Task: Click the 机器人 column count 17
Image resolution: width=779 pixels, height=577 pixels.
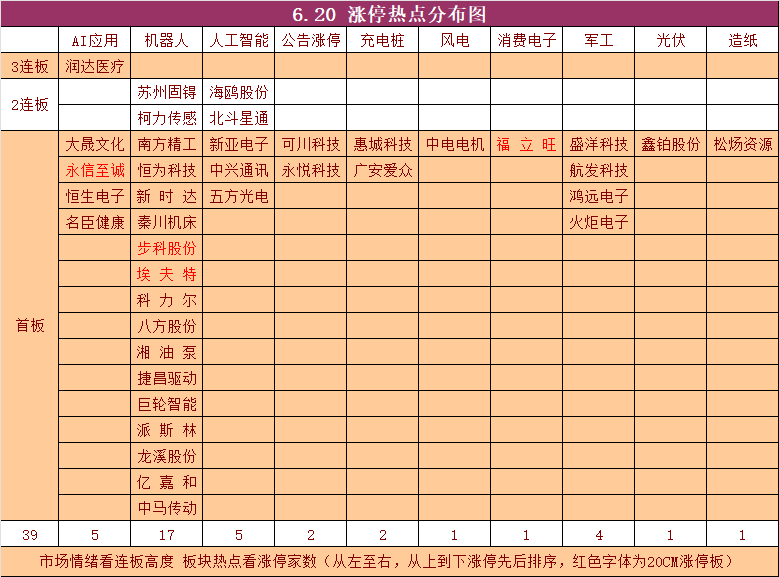Action: 166,535
